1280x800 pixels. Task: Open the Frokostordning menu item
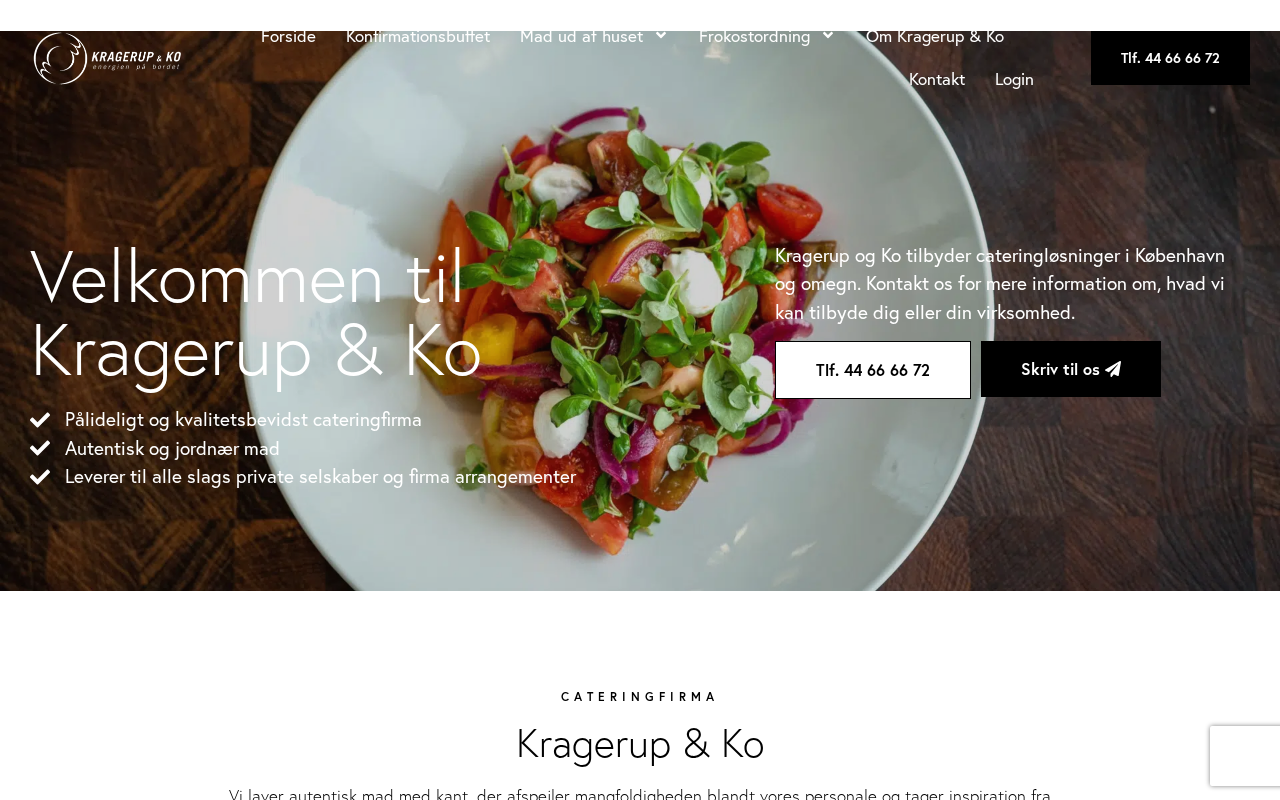754,36
